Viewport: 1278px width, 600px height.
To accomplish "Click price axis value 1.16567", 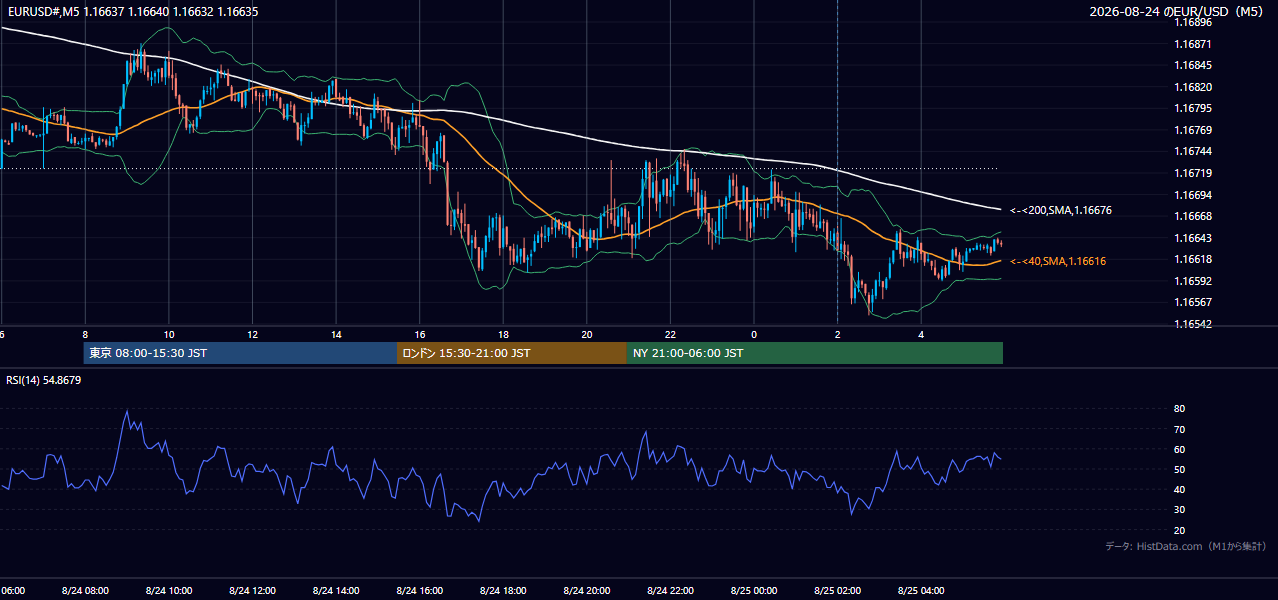I will pyautogui.click(x=1195, y=302).
